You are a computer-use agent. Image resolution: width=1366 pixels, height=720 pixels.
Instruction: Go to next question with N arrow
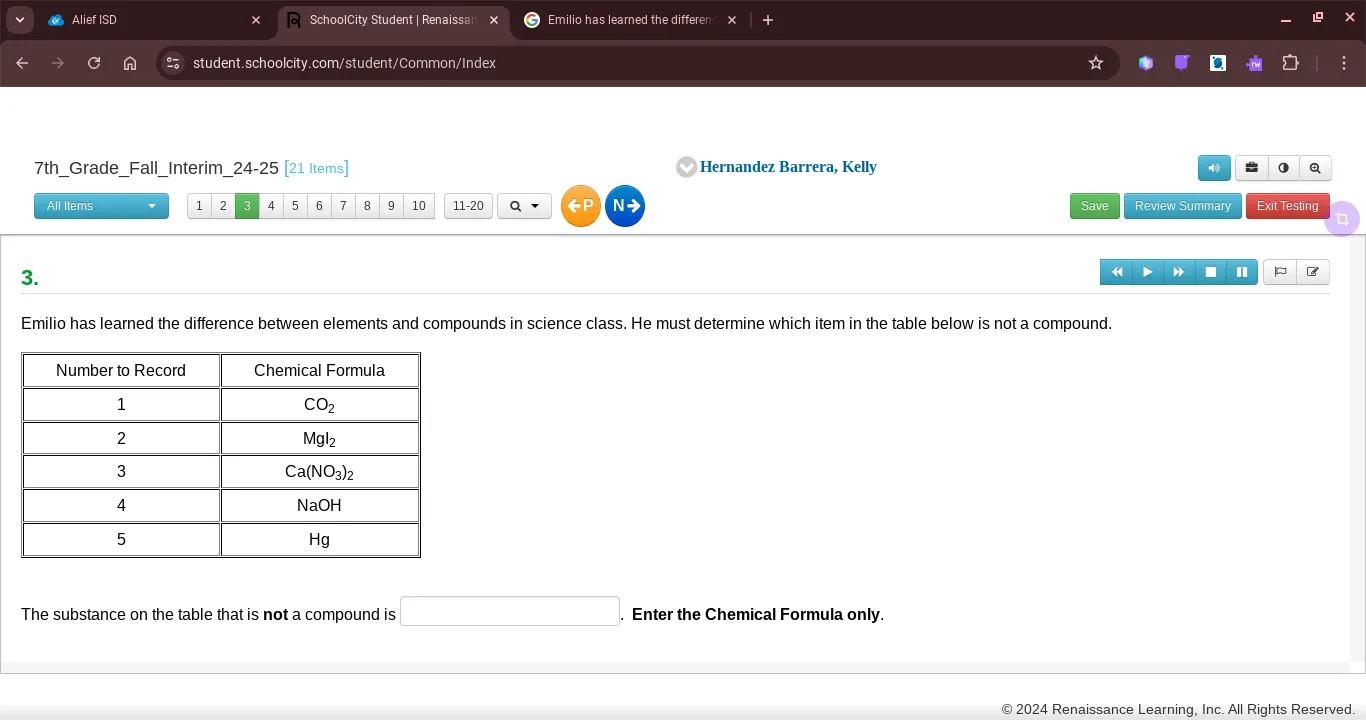pyautogui.click(x=625, y=206)
